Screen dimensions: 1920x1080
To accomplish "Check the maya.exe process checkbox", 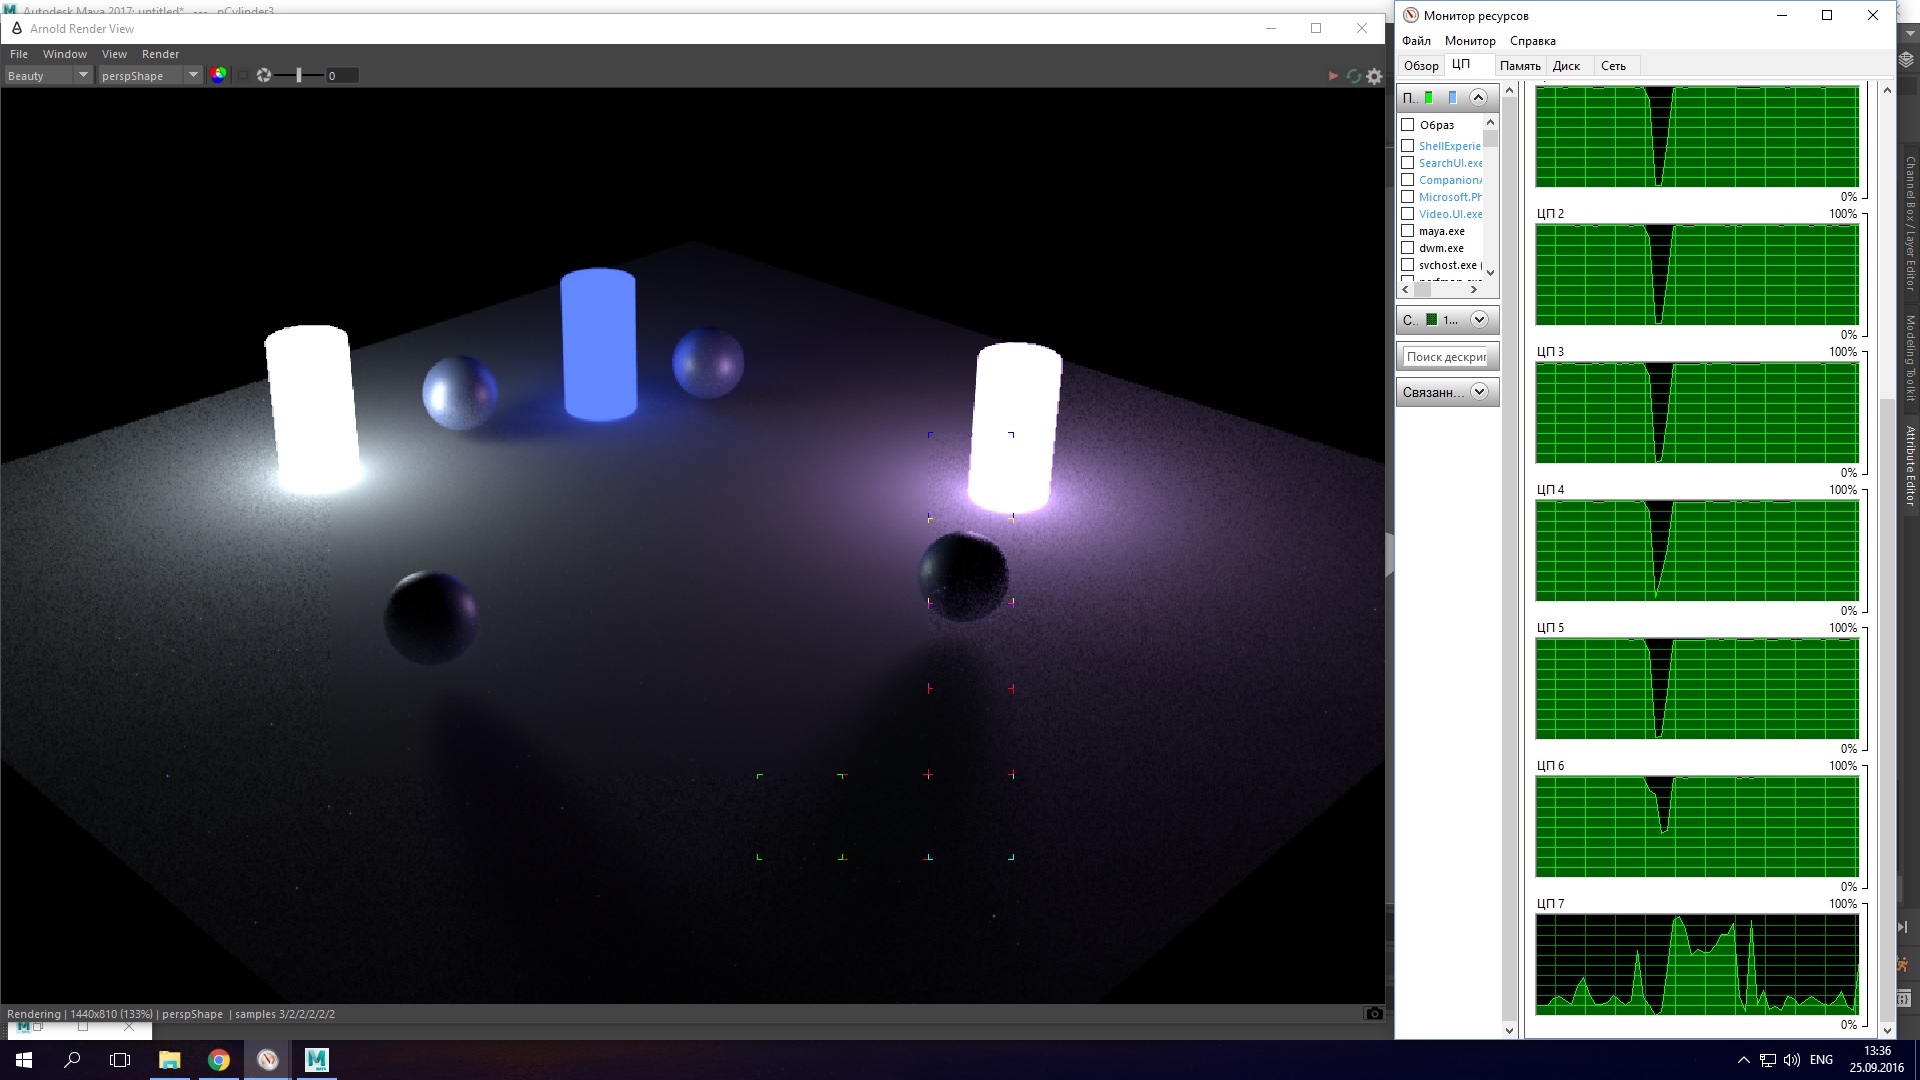I will (x=1407, y=231).
